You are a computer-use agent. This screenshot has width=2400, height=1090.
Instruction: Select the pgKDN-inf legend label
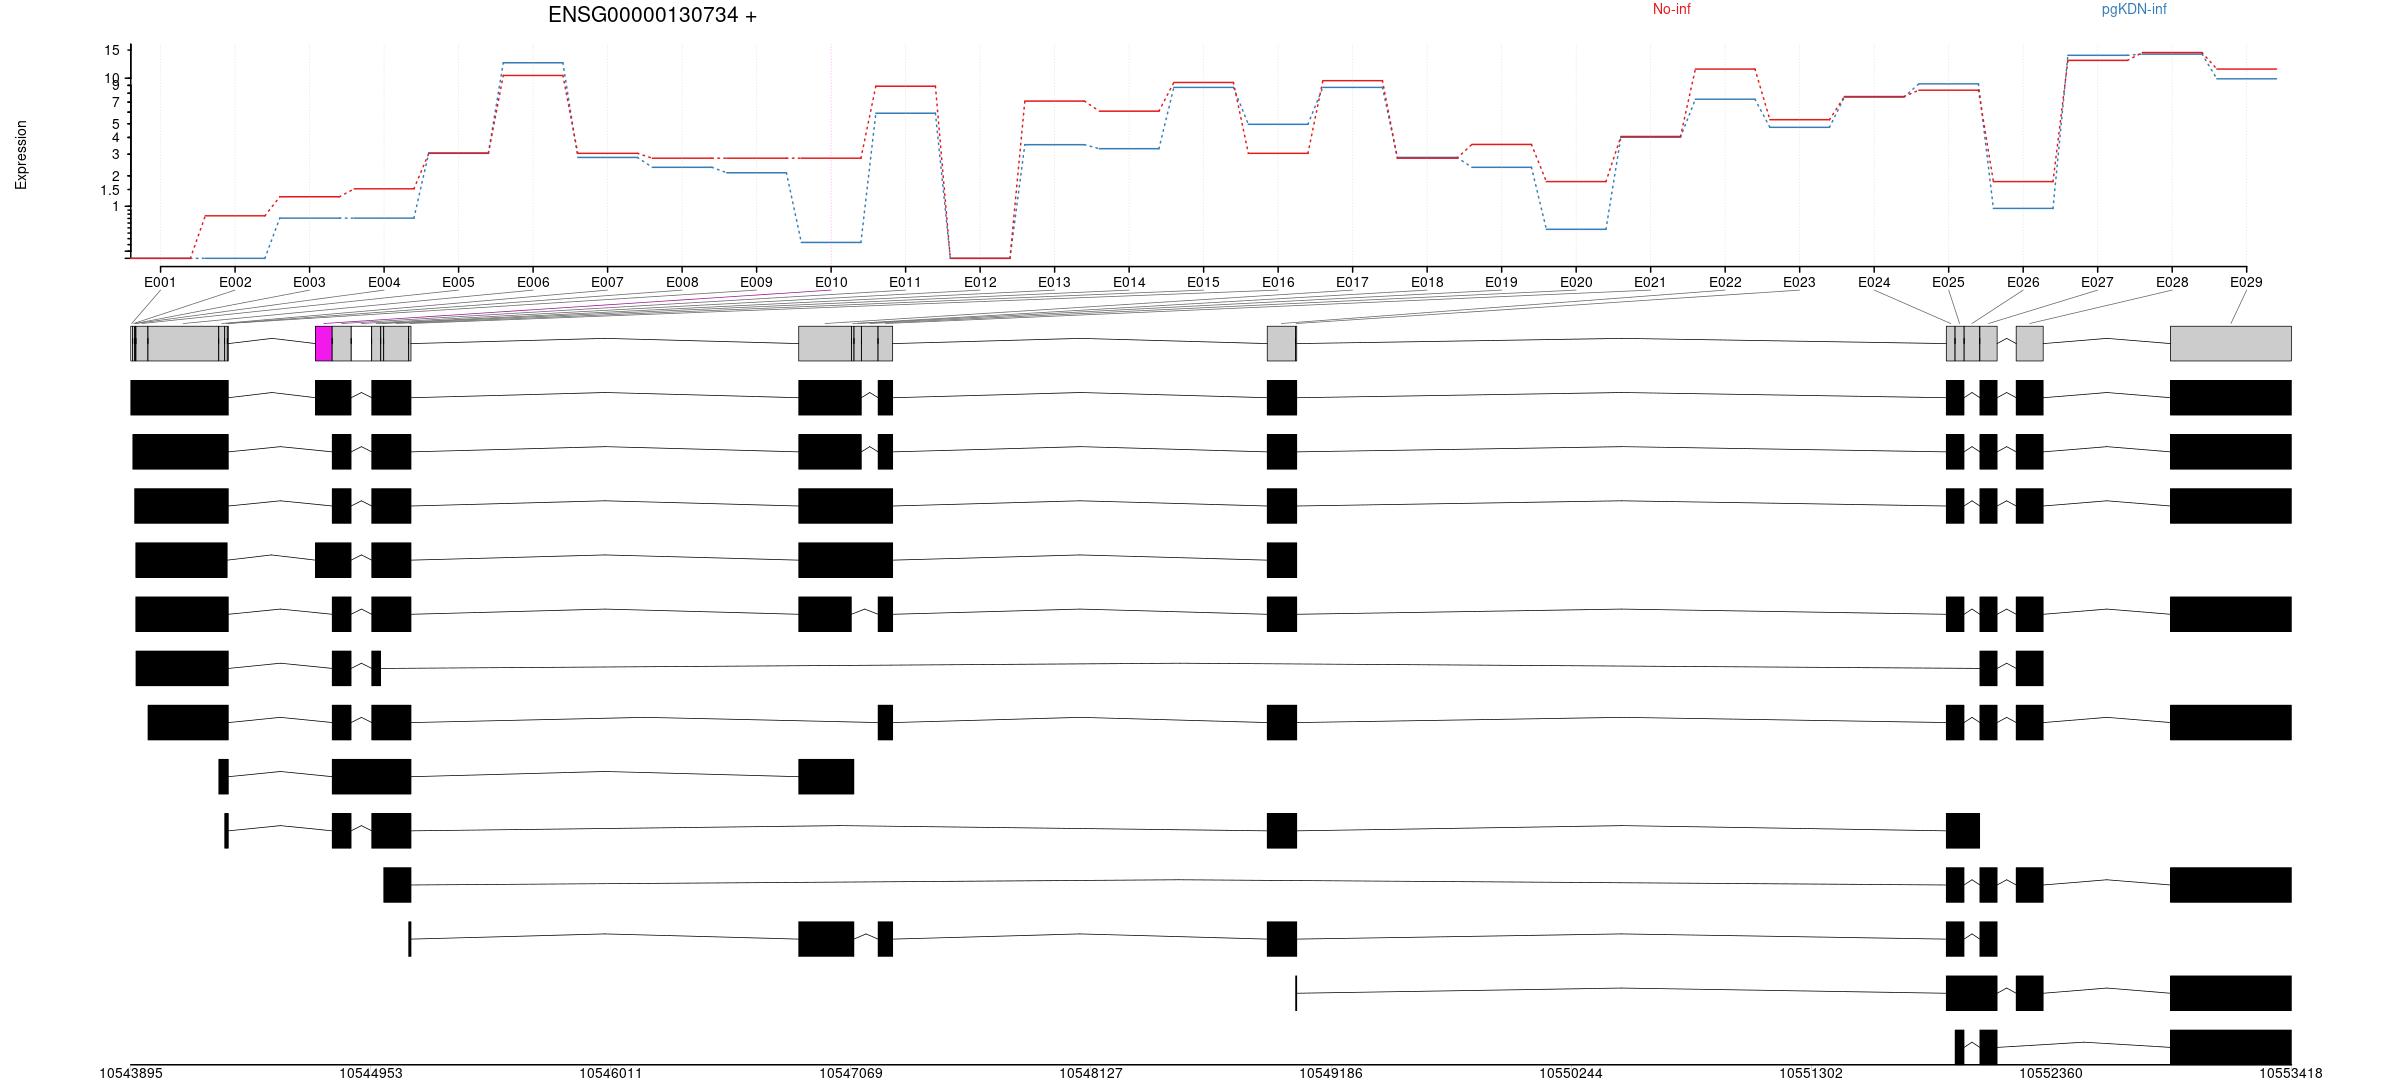[2134, 9]
